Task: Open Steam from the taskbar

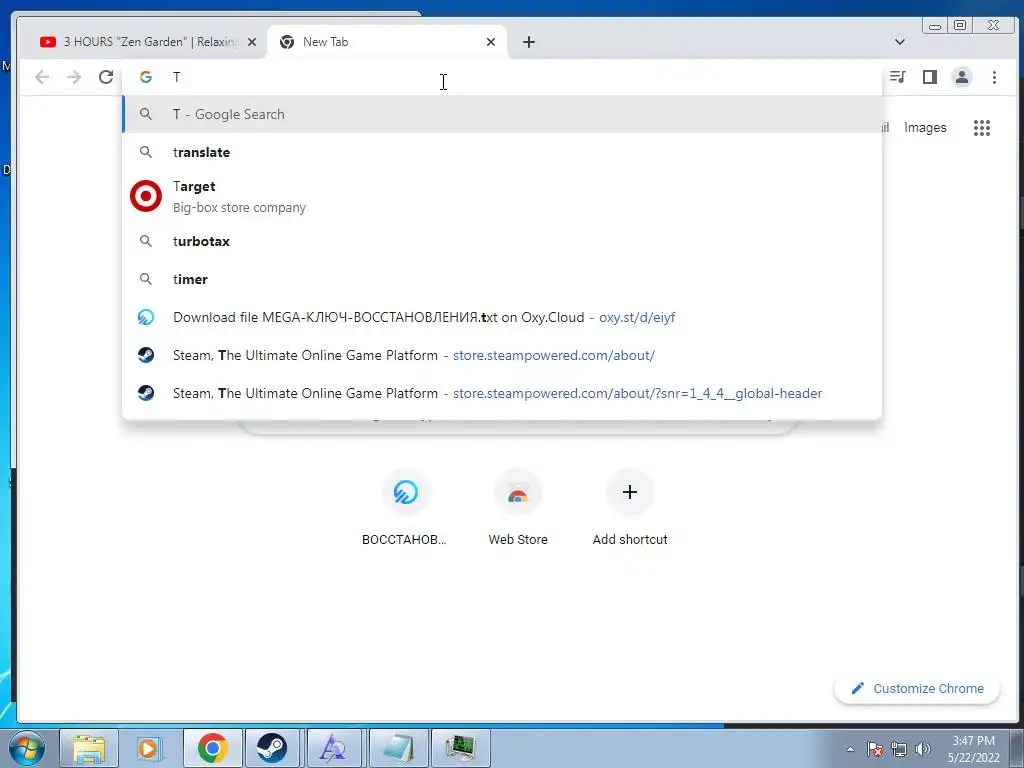Action: (x=272, y=748)
